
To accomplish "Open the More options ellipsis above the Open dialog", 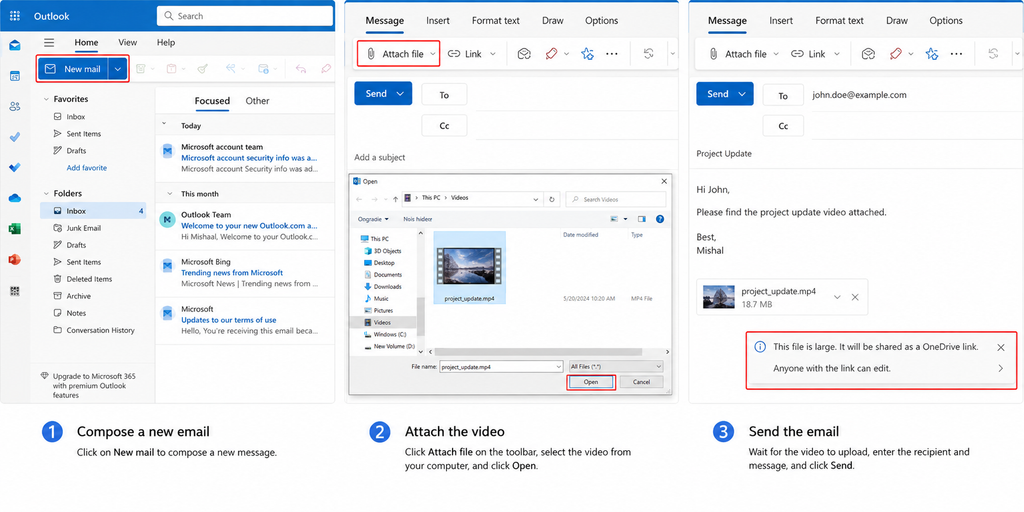I will (612, 54).
